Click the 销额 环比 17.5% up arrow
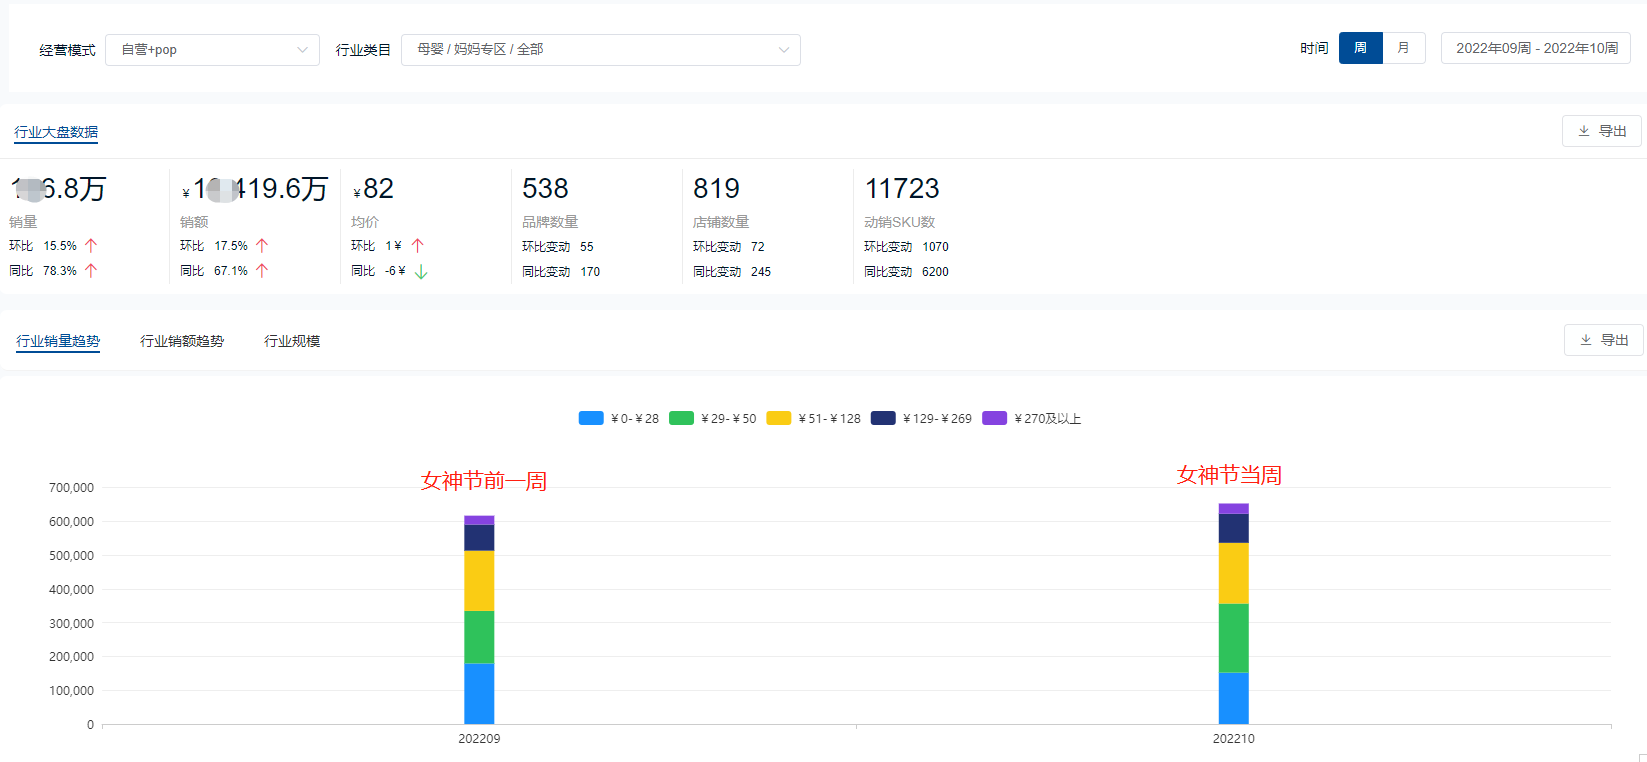The height and width of the screenshot is (762, 1647). coord(262,245)
